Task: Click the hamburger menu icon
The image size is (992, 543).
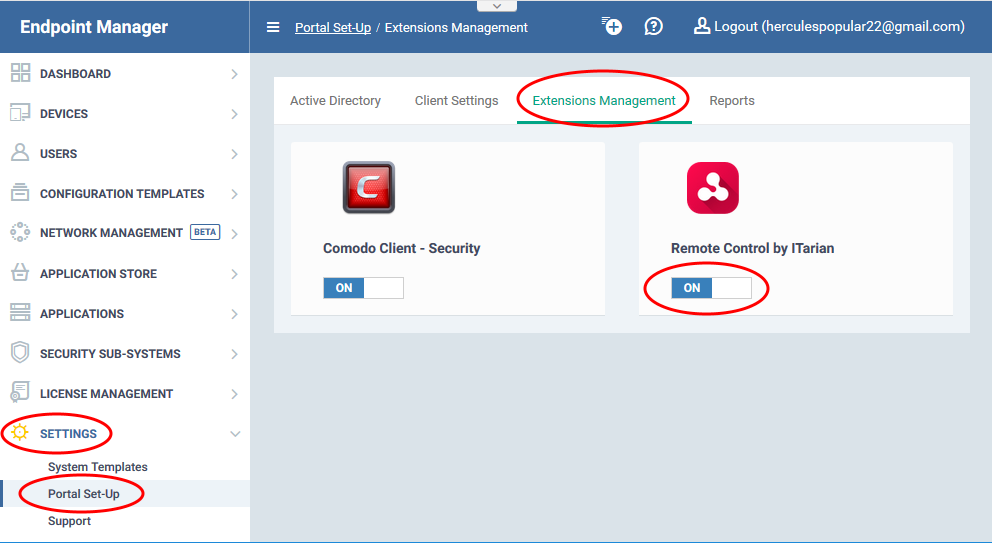Action: (x=273, y=27)
